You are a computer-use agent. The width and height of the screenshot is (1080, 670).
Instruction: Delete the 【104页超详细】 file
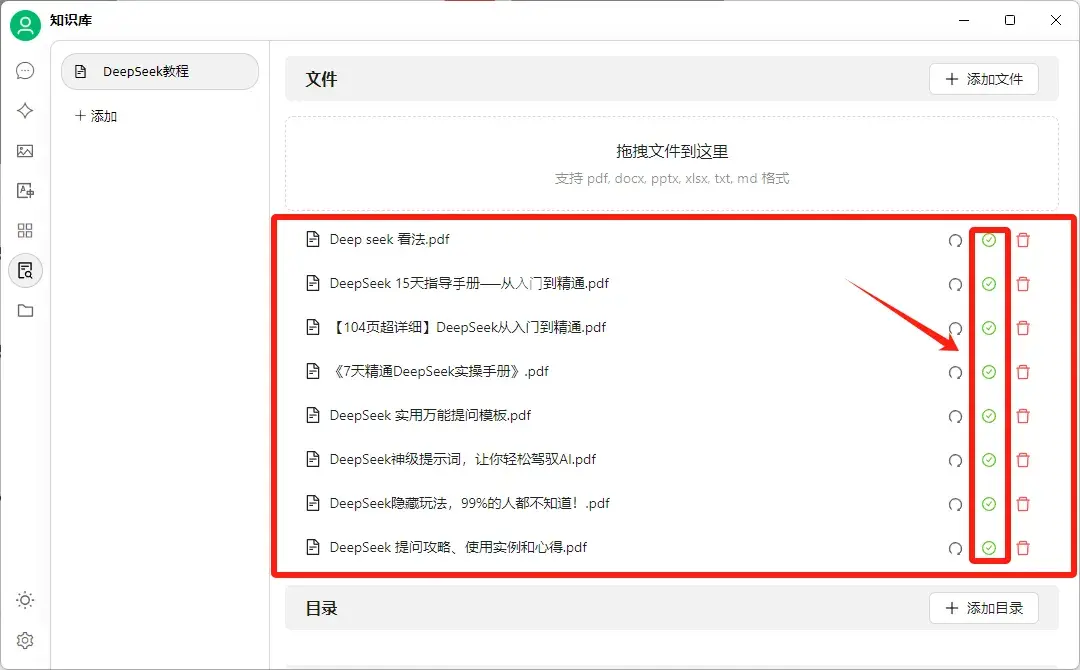click(x=1024, y=328)
